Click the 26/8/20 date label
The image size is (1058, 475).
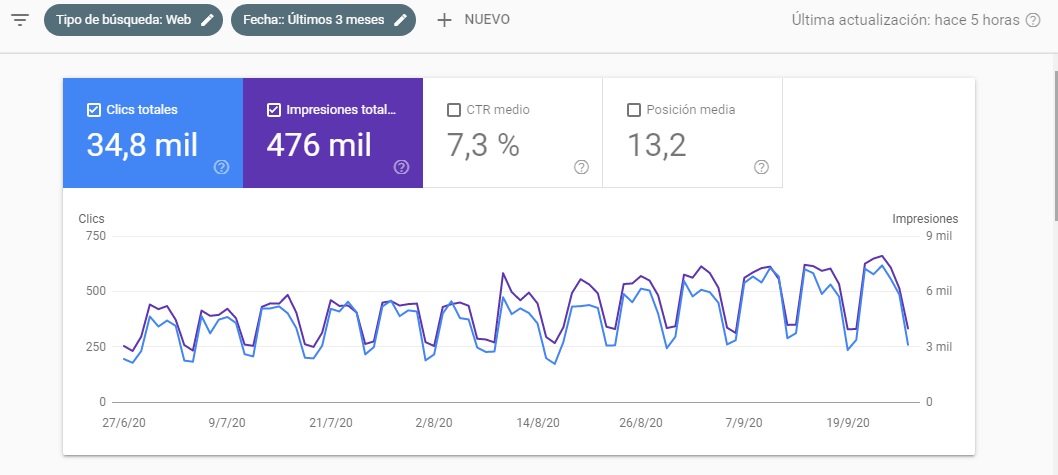(641, 423)
